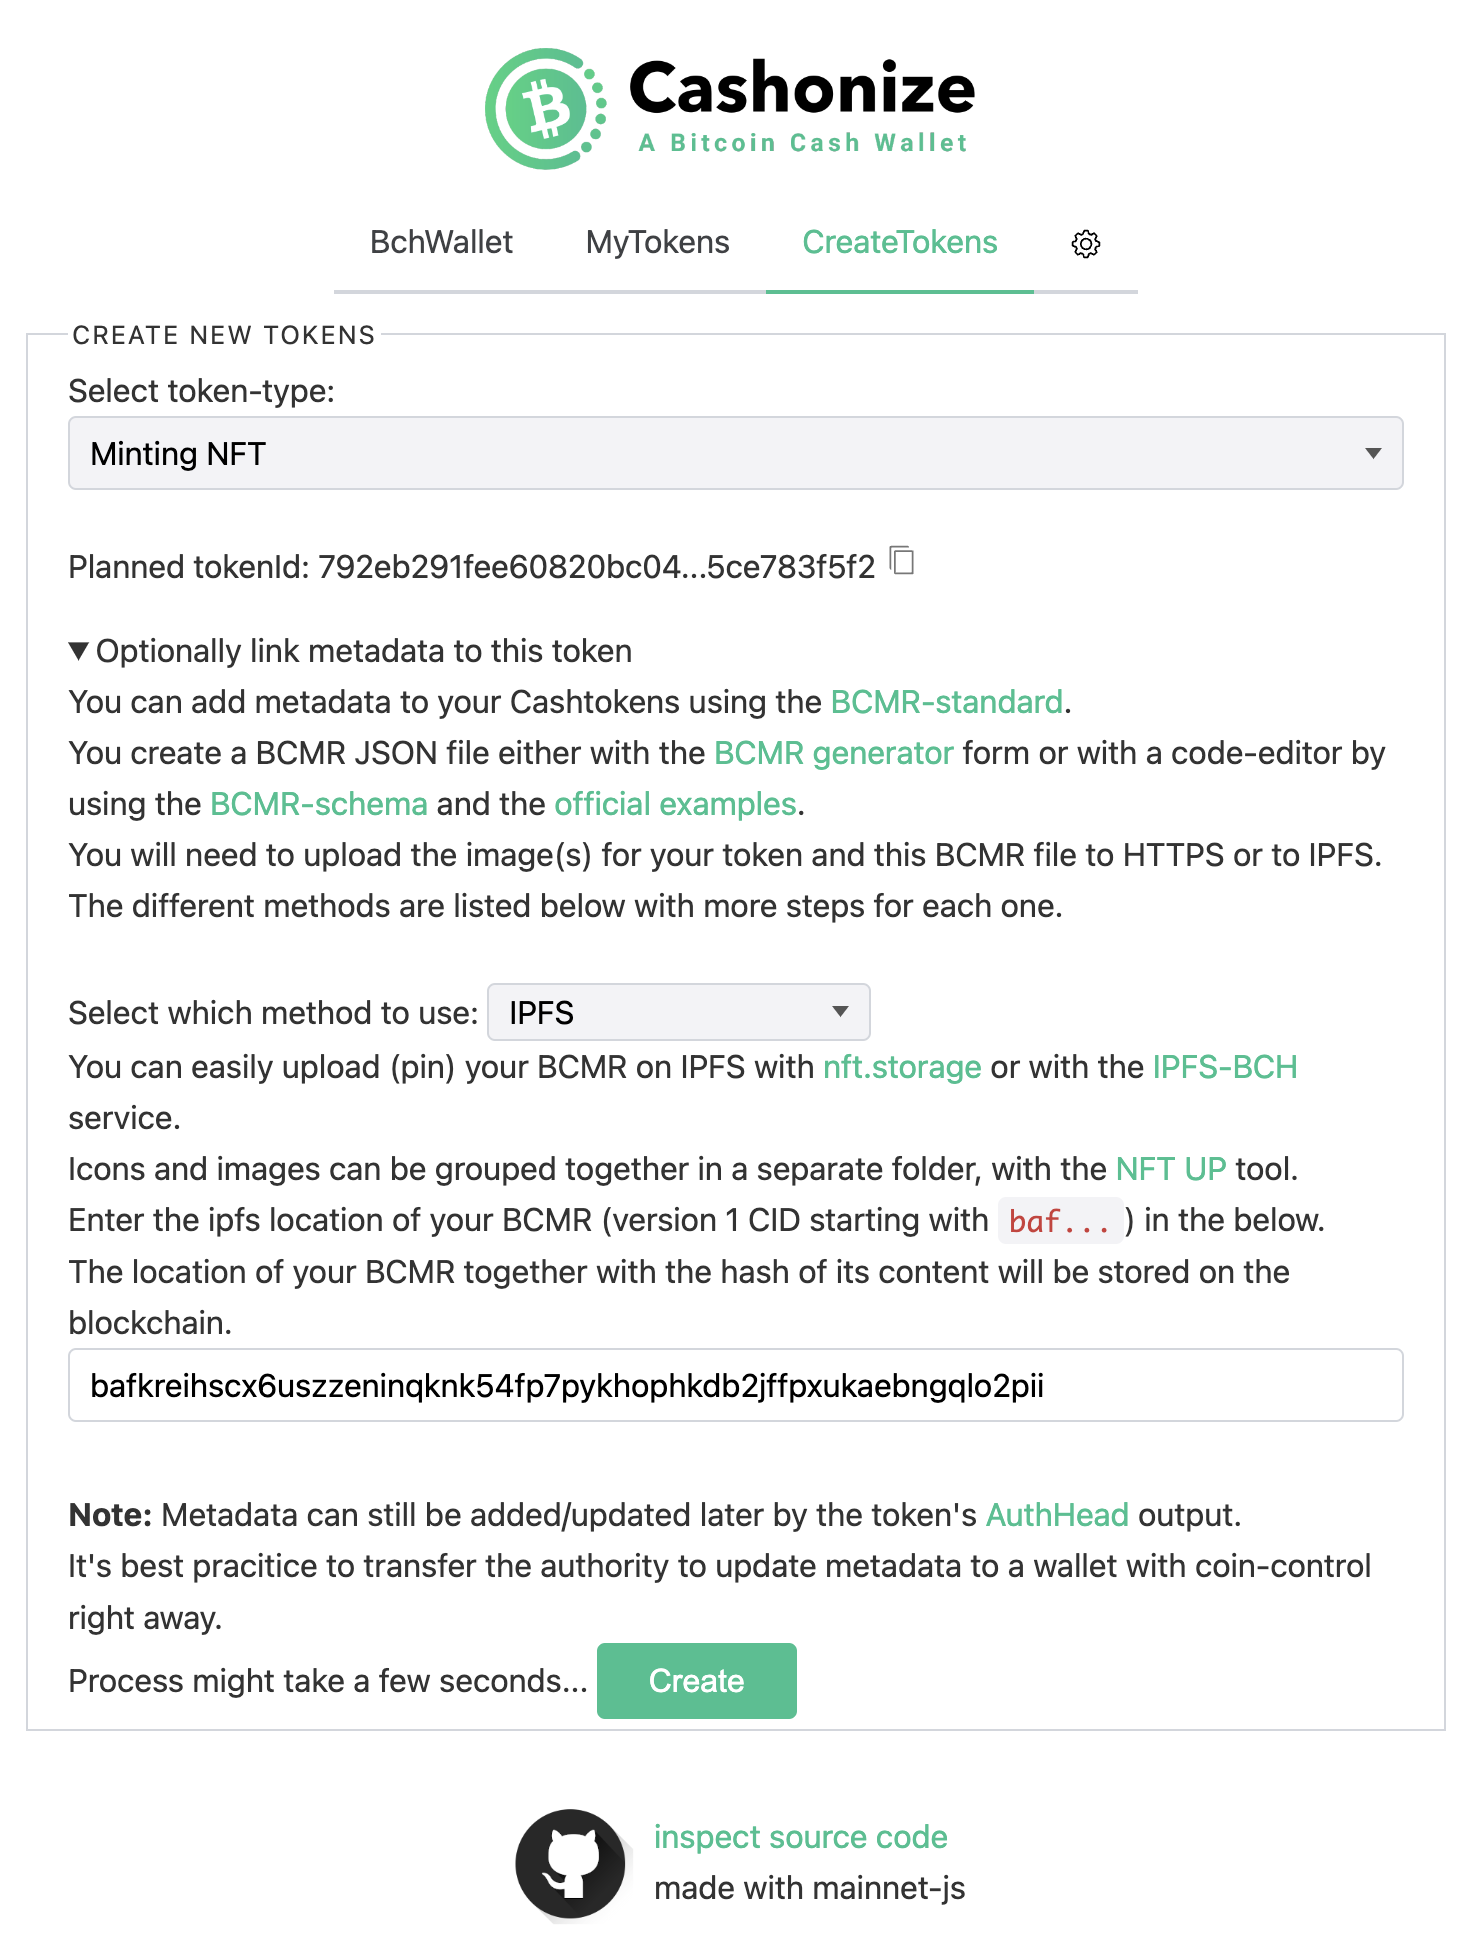Open the token-type dropdown showing Minting NFT
Image resolution: width=1478 pixels, height=1944 pixels.
735,454
